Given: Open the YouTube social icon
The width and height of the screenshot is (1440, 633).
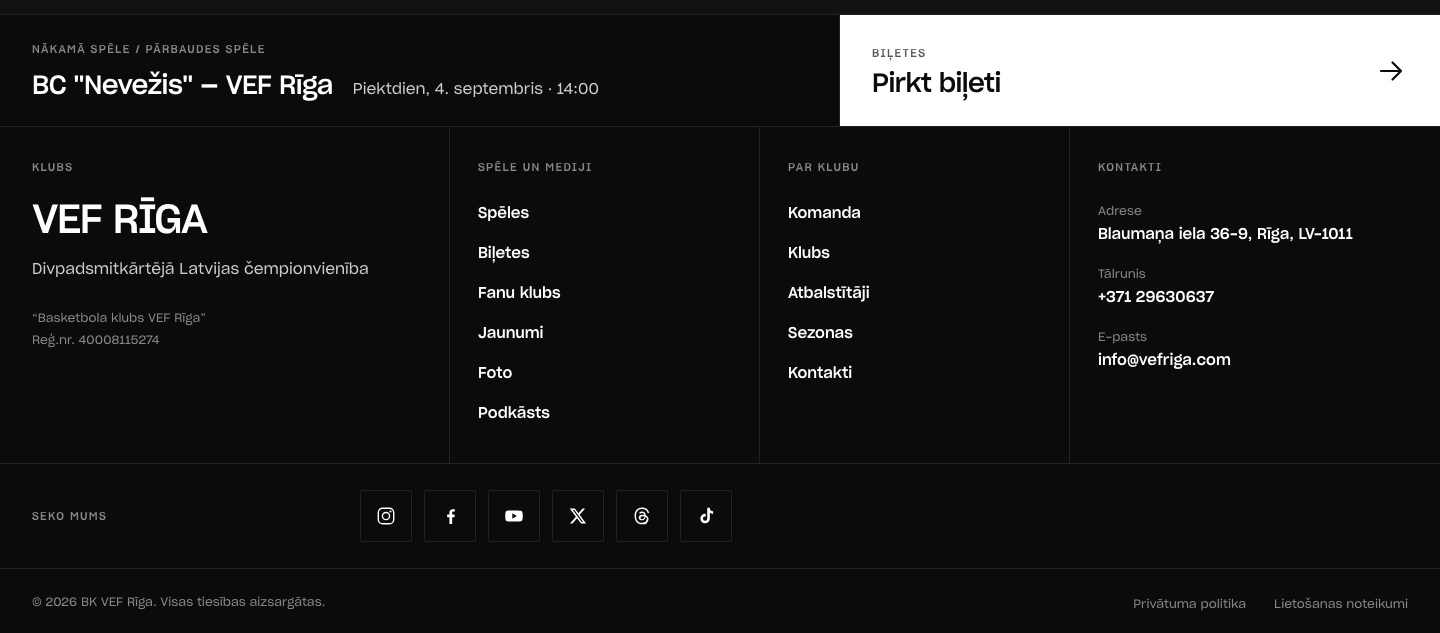Looking at the screenshot, I should coord(514,516).
